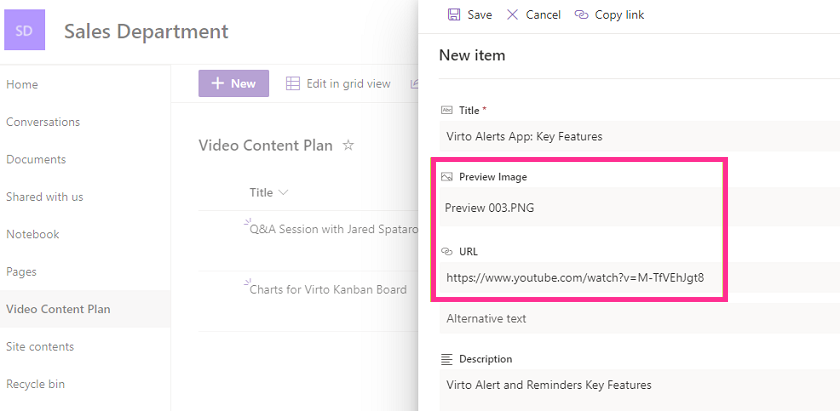The height and width of the screenshot is (411, 840).
Task: Click the SD site logo tile
Action: (x=24, y=31)
